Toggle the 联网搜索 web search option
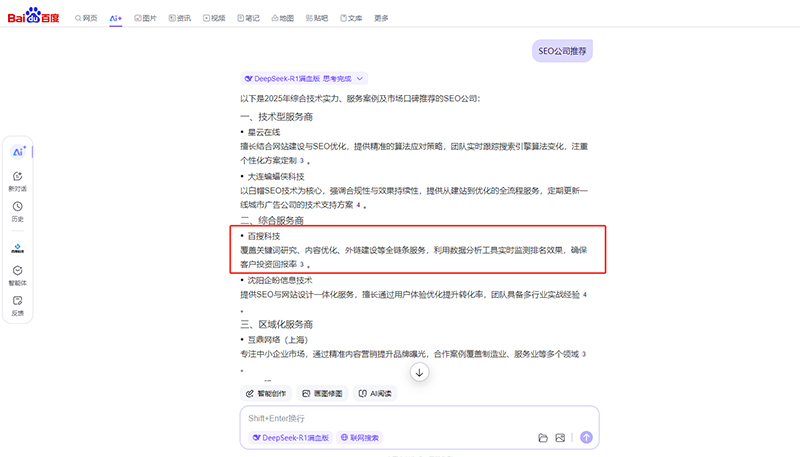This screenshot has height=457, width=800. pyautogui.click(x=360, y=438)
